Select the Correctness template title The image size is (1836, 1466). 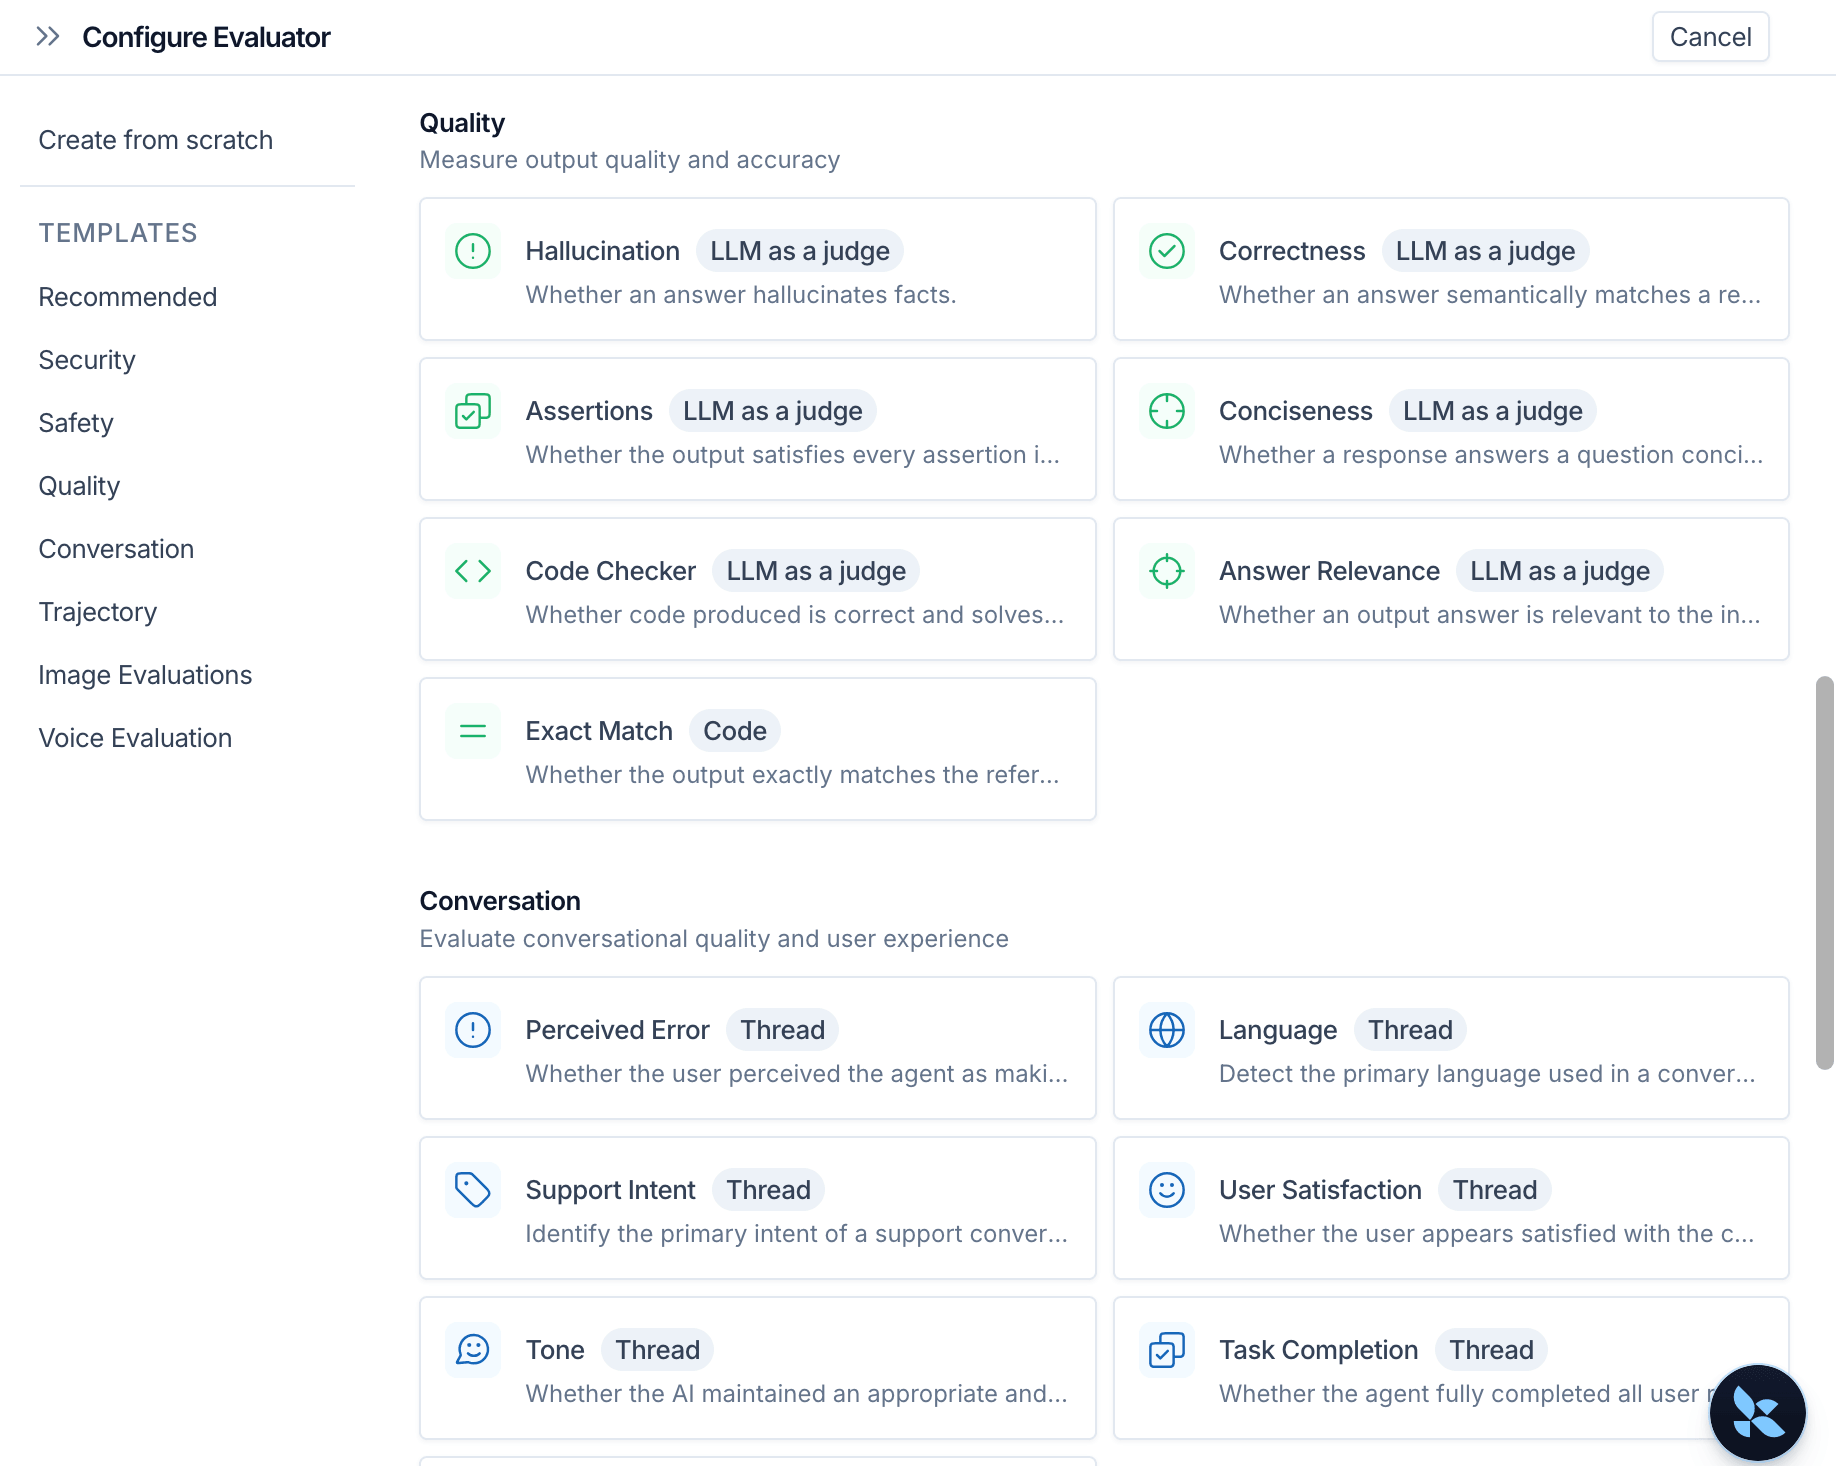tap(1292, 251)
